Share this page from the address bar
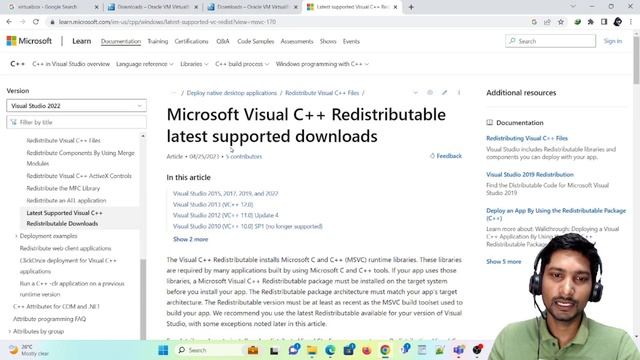Viewport: 640px width, 360px height. pyautogui.click(x=547, y=22)
